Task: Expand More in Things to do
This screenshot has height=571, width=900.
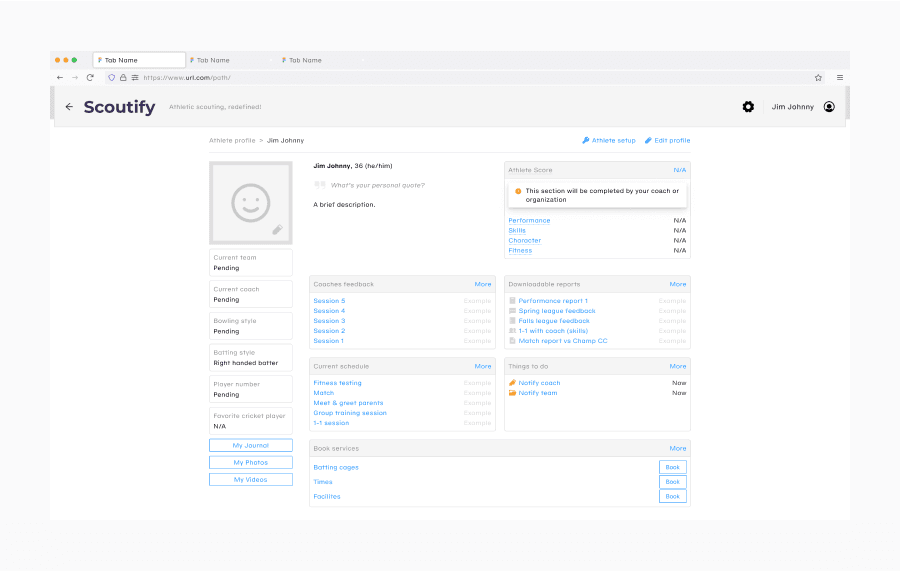Action: 678,366
